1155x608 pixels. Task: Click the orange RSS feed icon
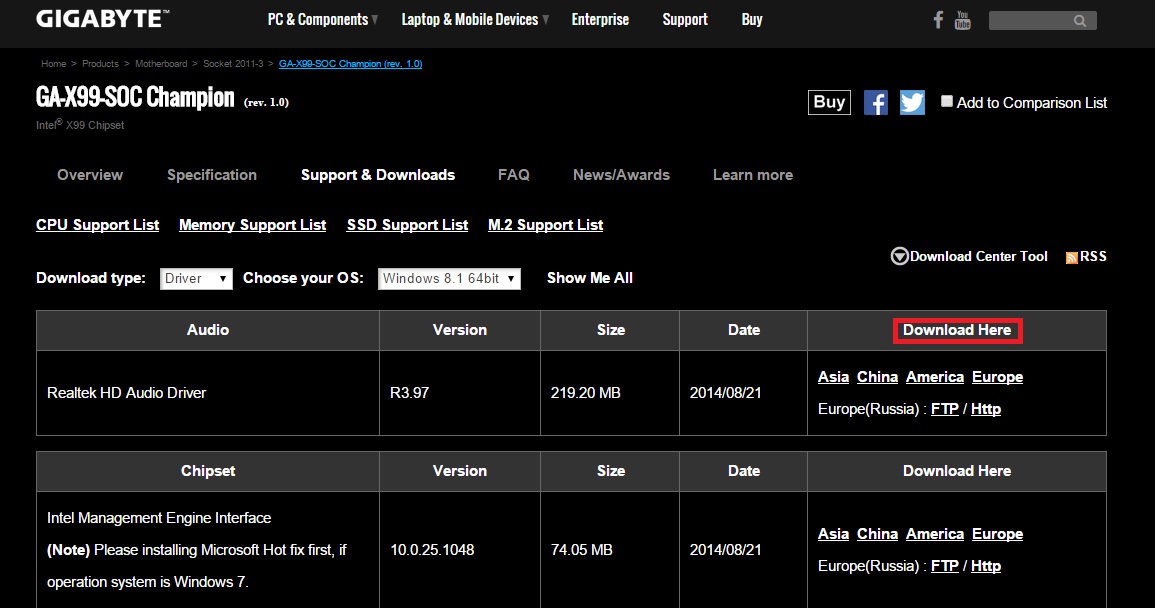[x=1072, y=257]
